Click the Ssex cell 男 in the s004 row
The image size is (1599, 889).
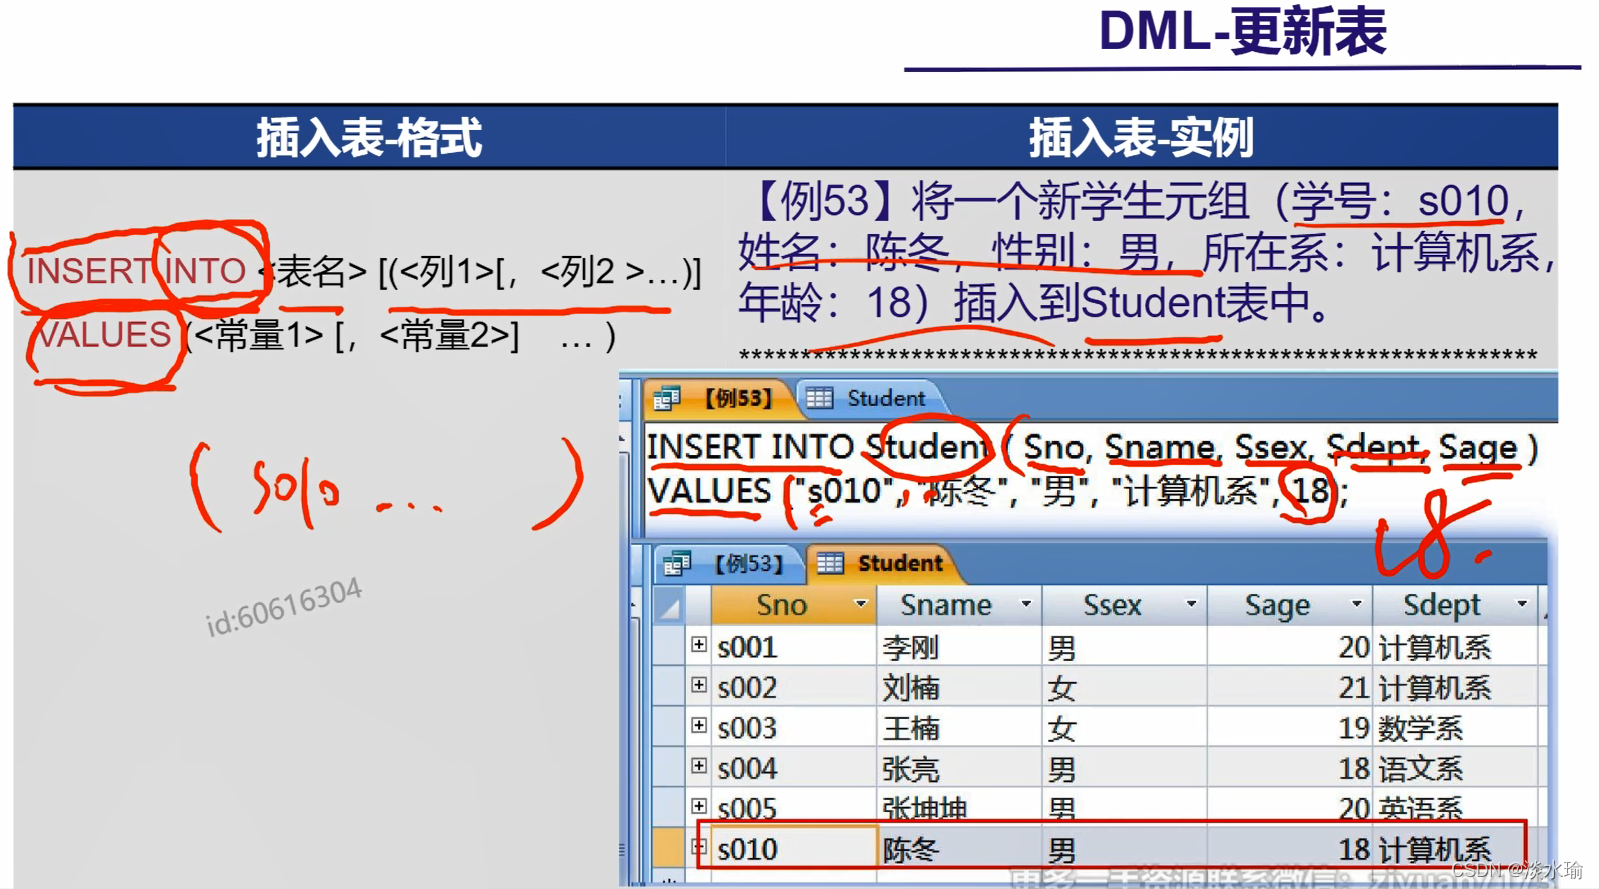(x=1124, y=768)
